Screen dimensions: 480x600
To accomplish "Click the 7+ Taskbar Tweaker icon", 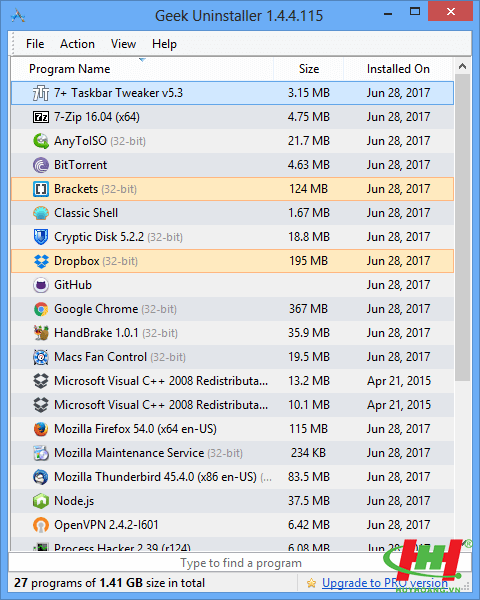I will click(x=41, y=93).
